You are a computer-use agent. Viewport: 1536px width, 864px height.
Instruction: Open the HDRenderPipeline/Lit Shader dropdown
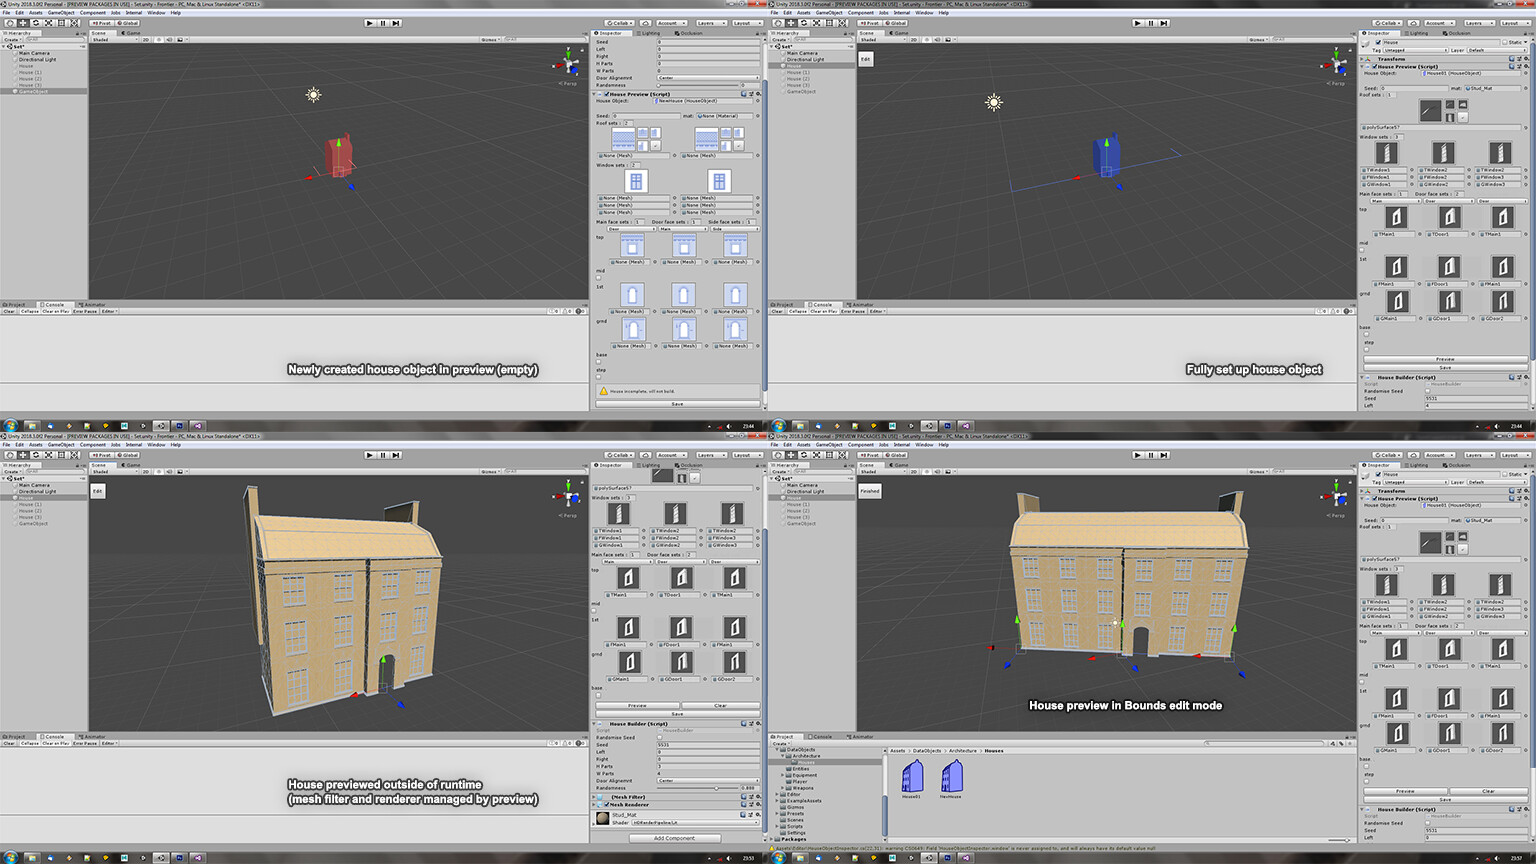tap(695, 822)
